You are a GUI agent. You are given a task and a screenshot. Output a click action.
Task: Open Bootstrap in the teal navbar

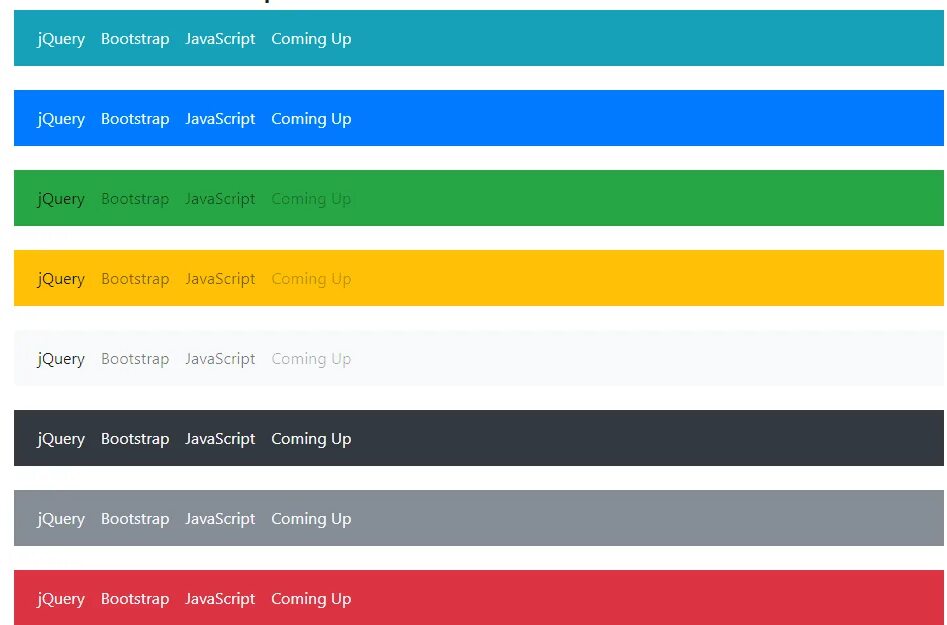[x=135, y=39]
